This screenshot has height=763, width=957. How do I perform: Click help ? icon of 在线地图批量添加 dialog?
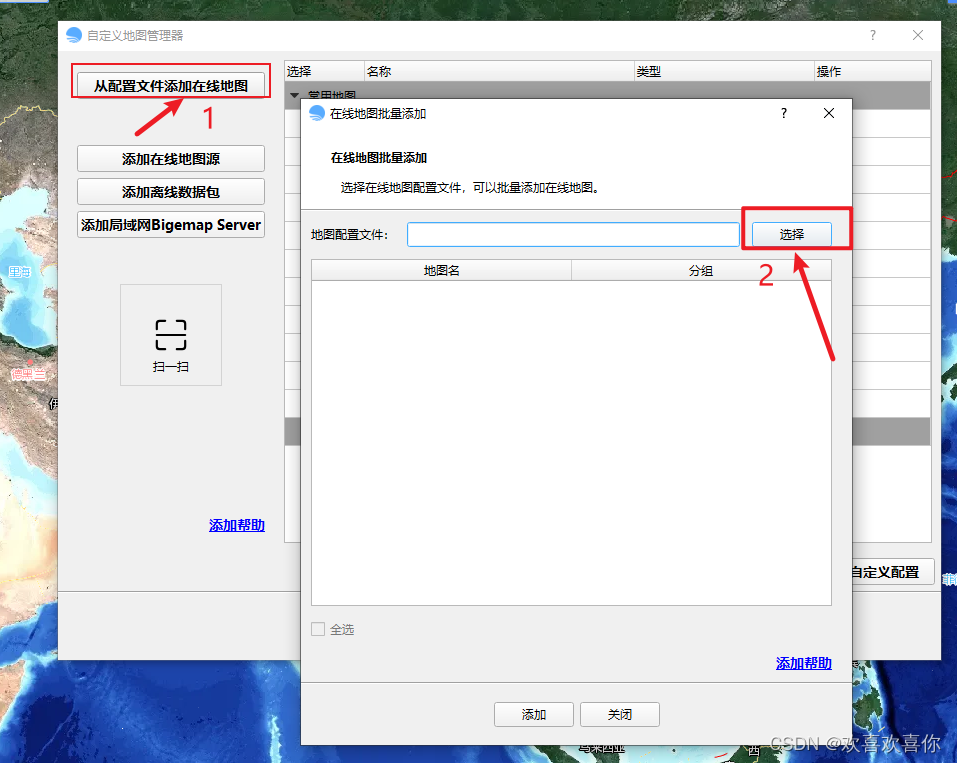coord(784,113)
